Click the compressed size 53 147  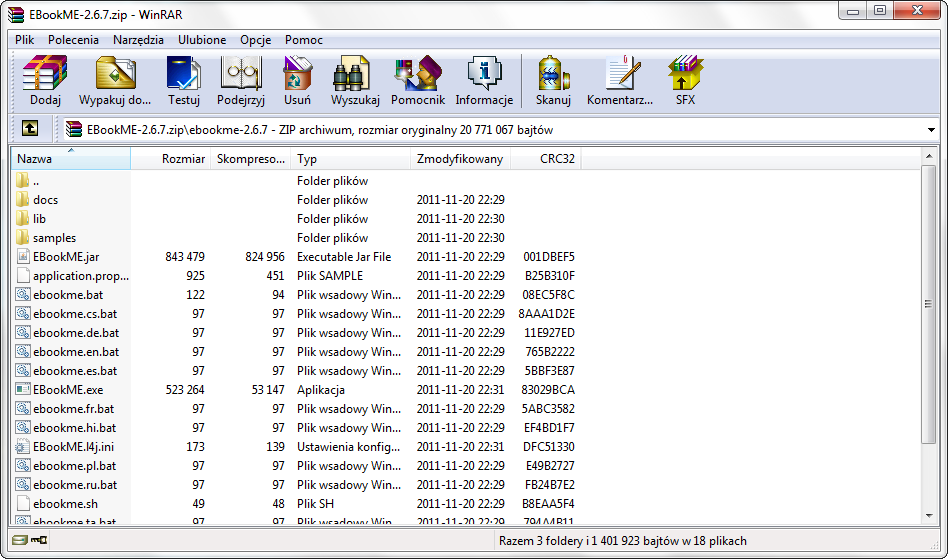(x=268, y=390)
